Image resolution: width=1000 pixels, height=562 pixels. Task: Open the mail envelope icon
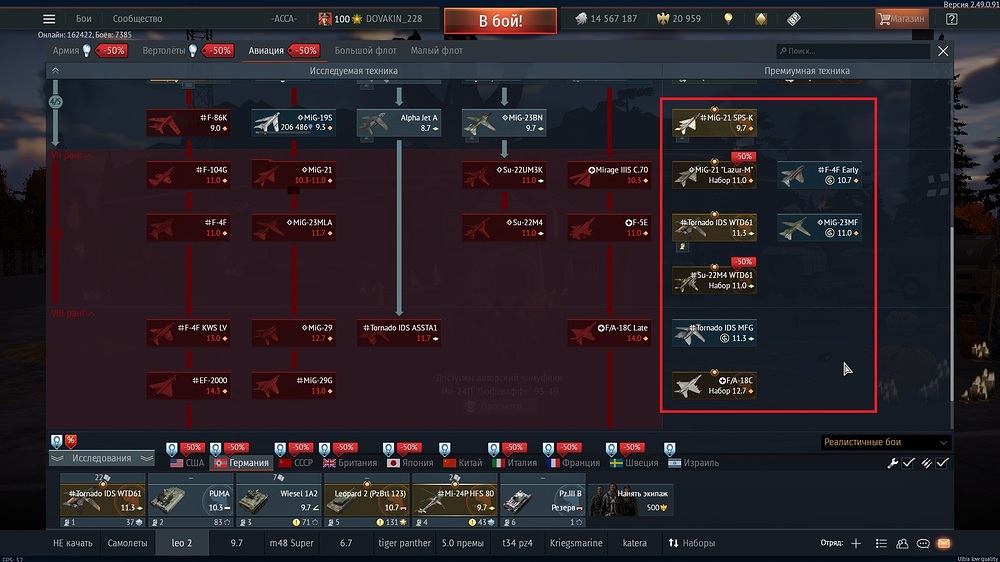tap(942, 543)
